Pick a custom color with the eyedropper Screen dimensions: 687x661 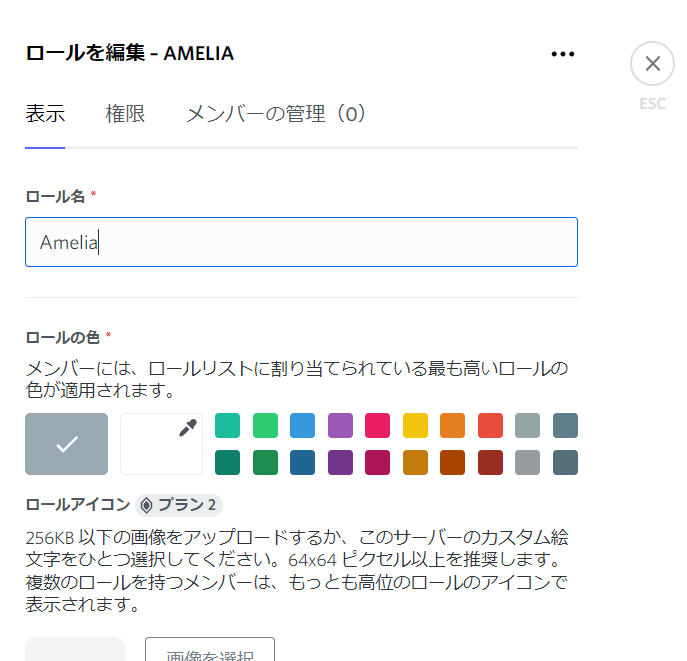[162, 444]
